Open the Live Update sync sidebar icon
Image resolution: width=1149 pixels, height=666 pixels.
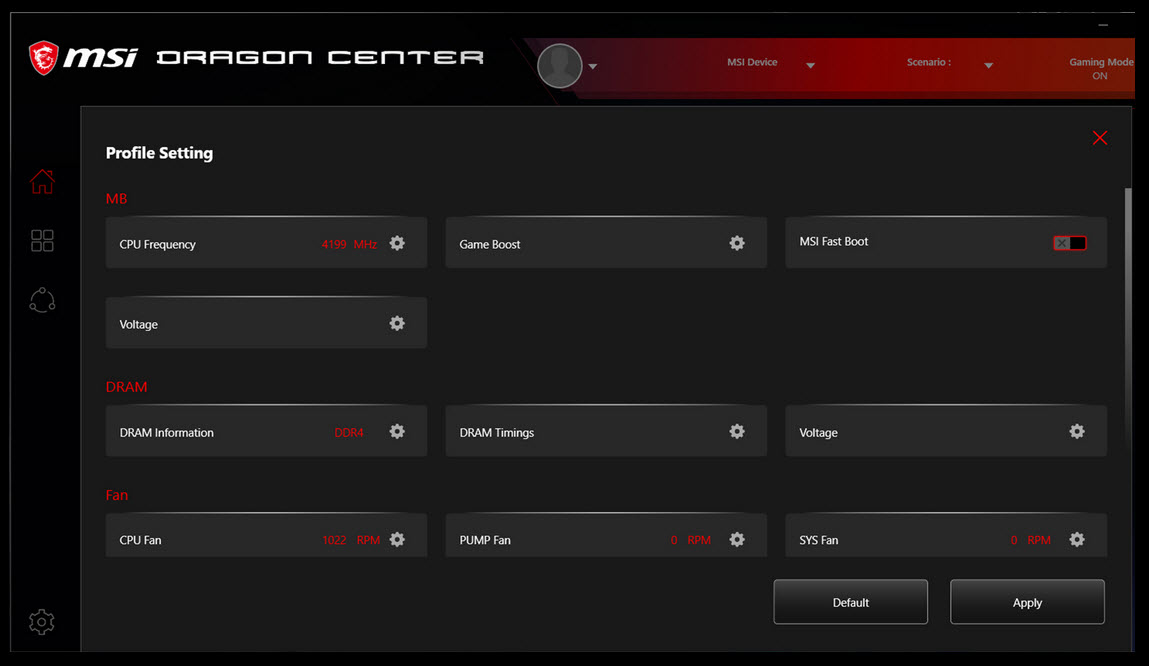click(43, 300)
